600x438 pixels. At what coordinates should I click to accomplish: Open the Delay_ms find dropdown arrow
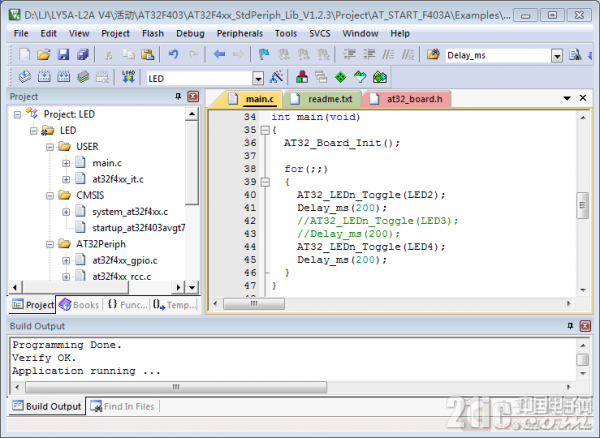(x=557, y=56)
